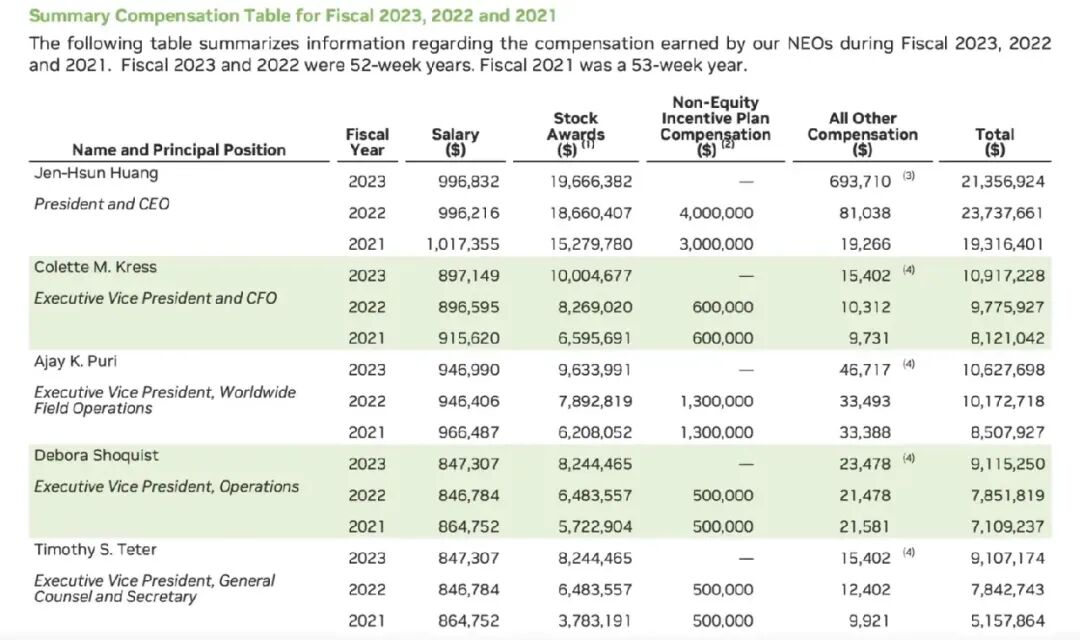The width and height of the screenshot is (1080, 640).
Task: Click the total value 10,172,718
Action: click(1003, 401)
